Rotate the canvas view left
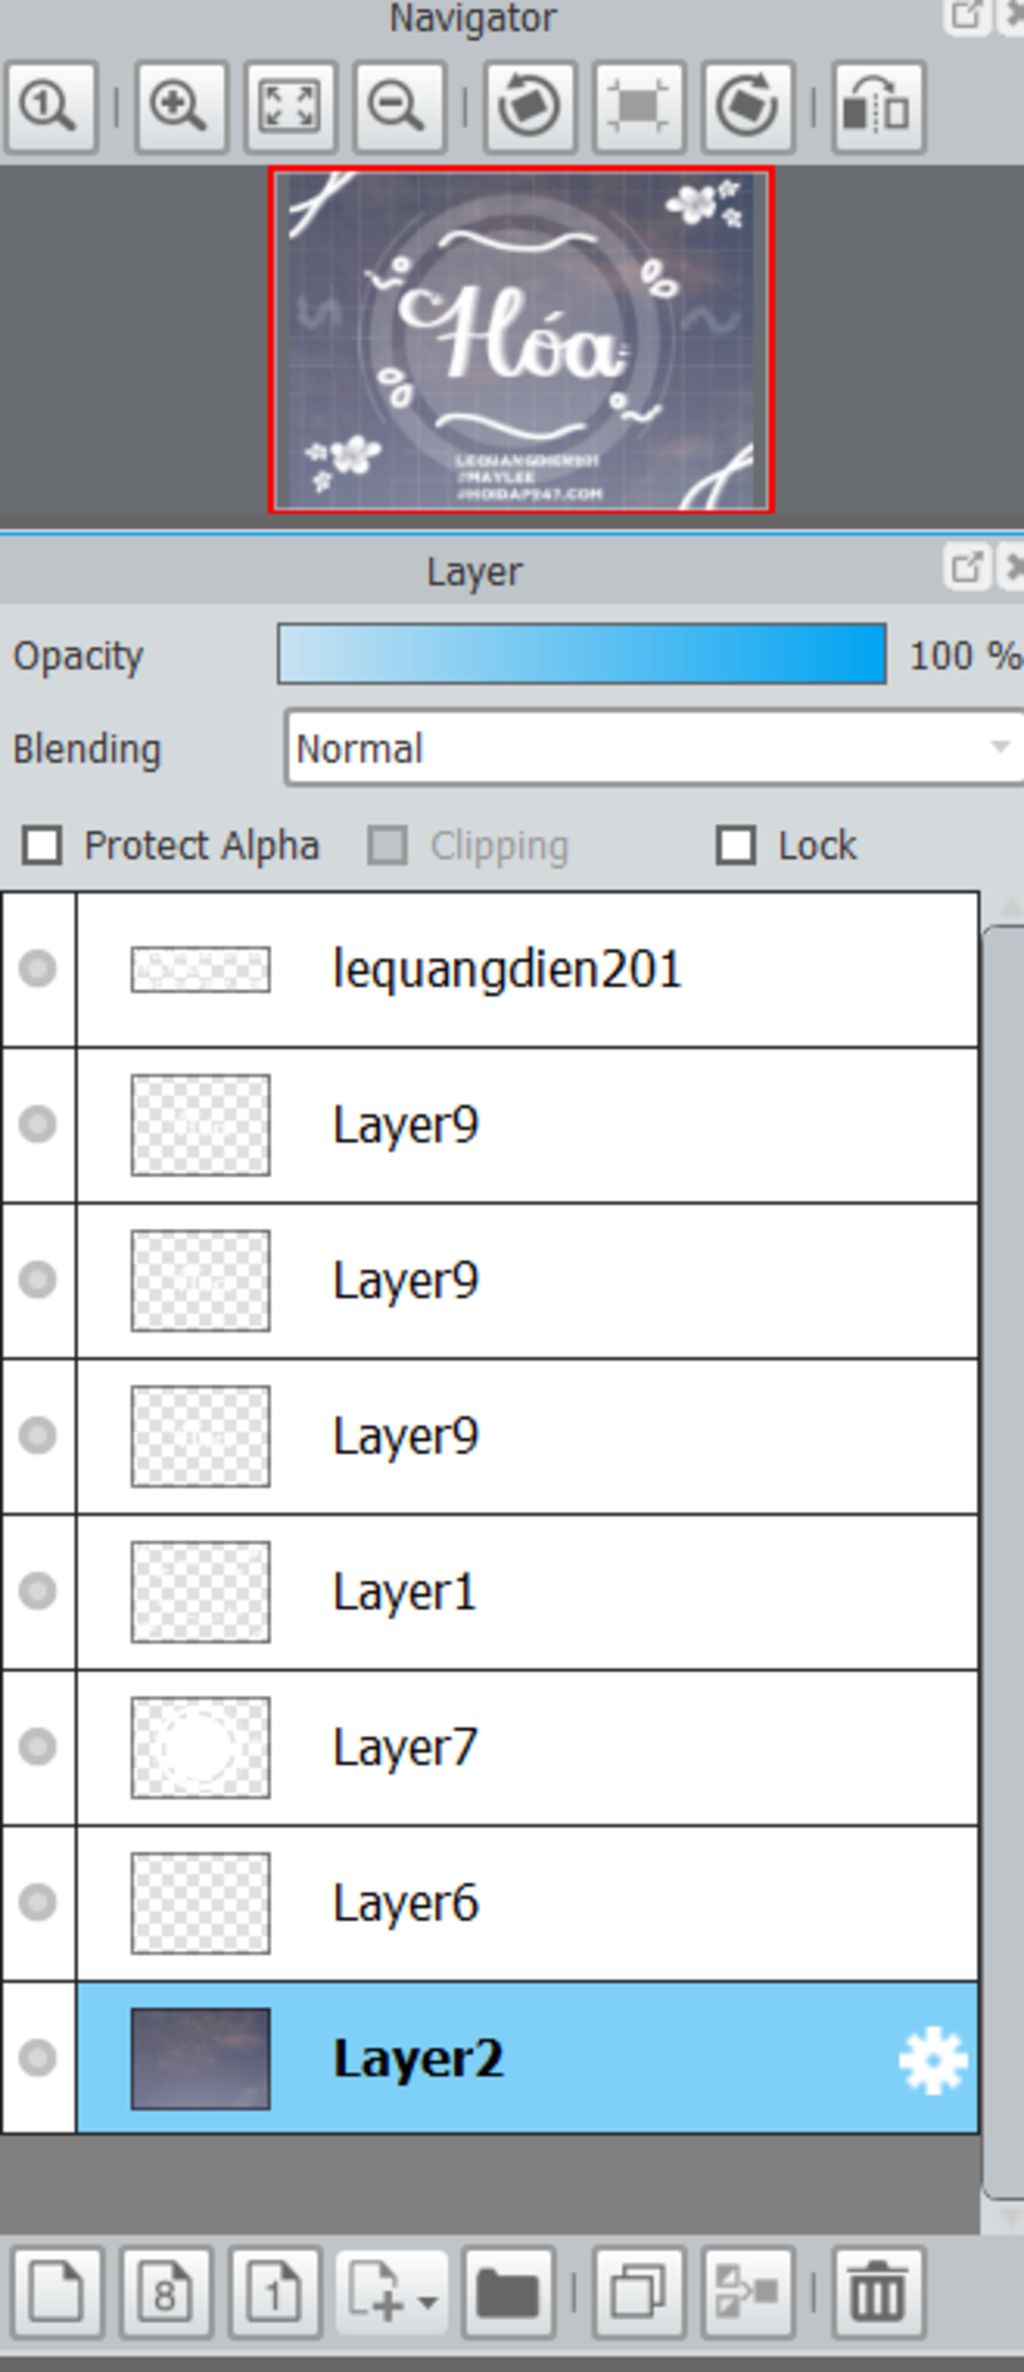The width and height of the screenshot is (1024, 2372). tap(530, 106)
